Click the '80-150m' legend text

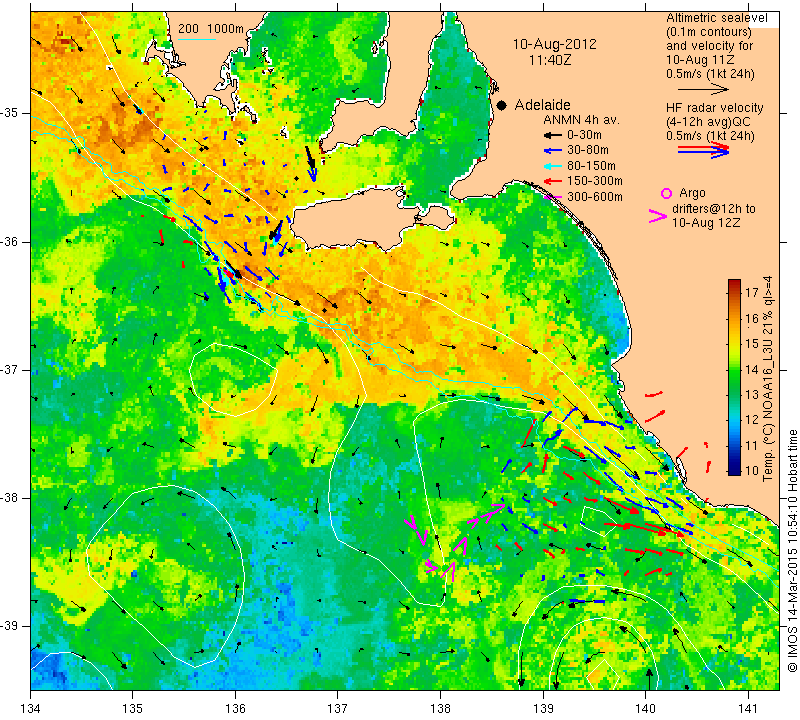click(x=591, y=166)
